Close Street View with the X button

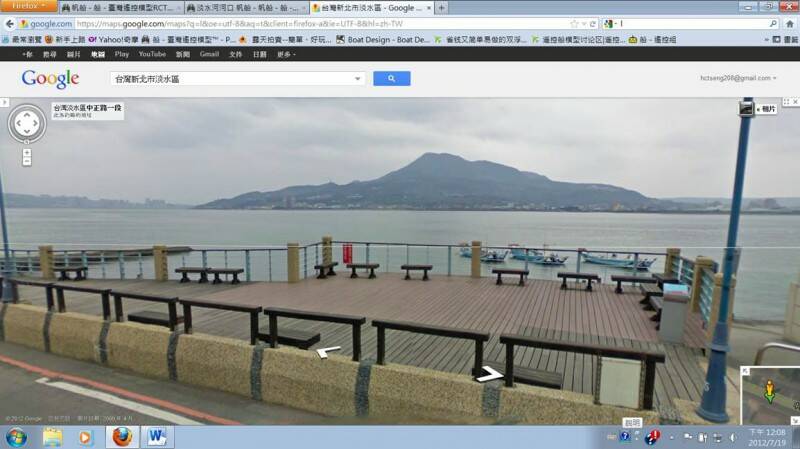click(x=795, y=102)
